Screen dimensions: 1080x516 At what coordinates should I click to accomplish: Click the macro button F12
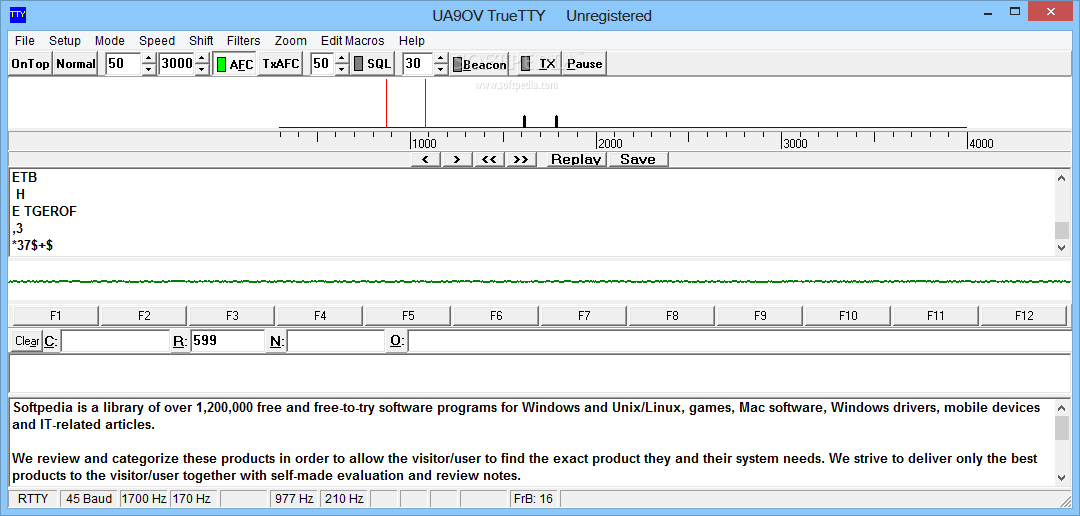point(1024,316)
